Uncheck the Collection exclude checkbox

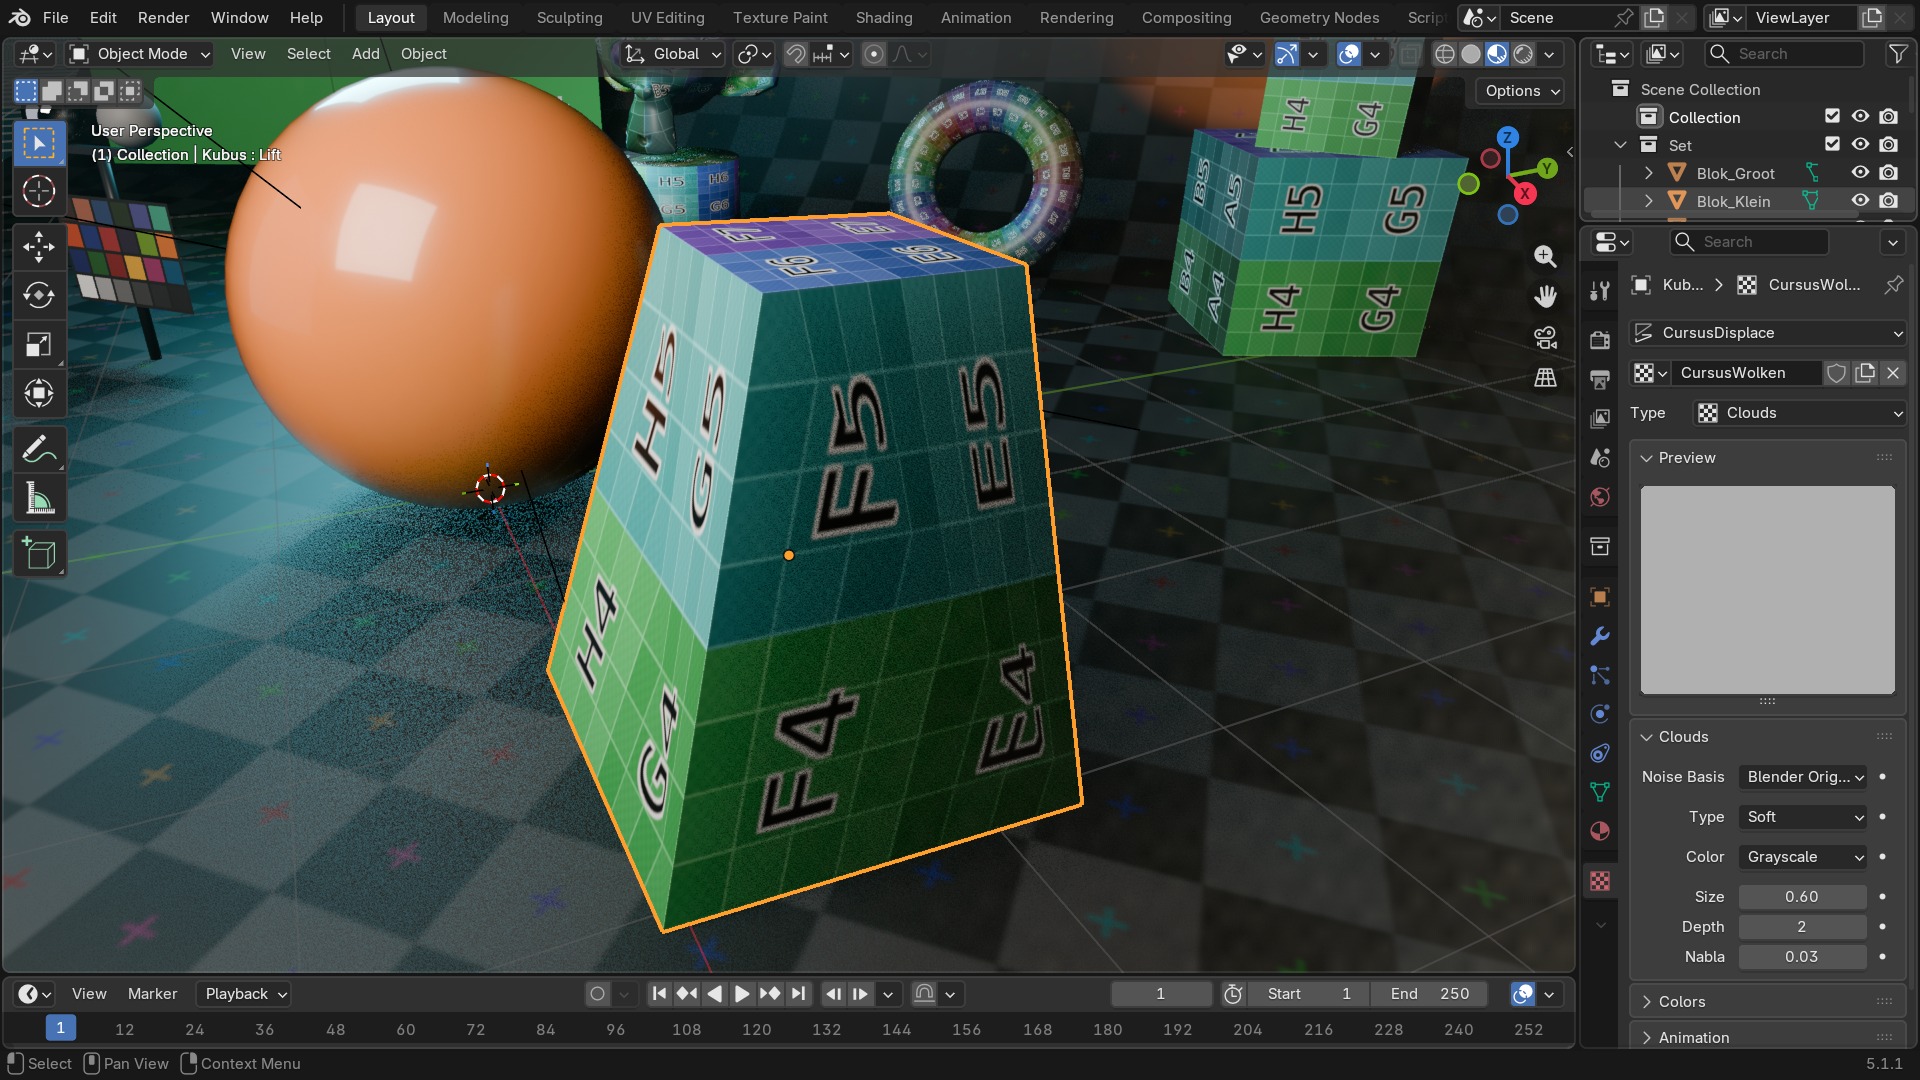coord(1832,117)
